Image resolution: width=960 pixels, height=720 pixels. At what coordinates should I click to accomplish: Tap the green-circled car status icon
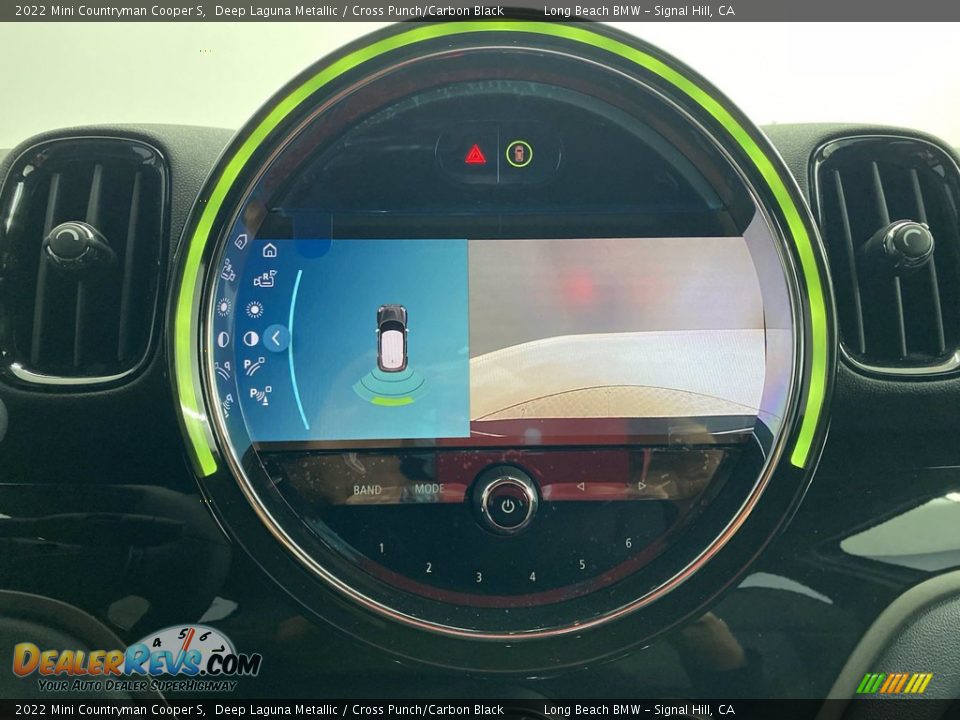click(x=519, y=153)
